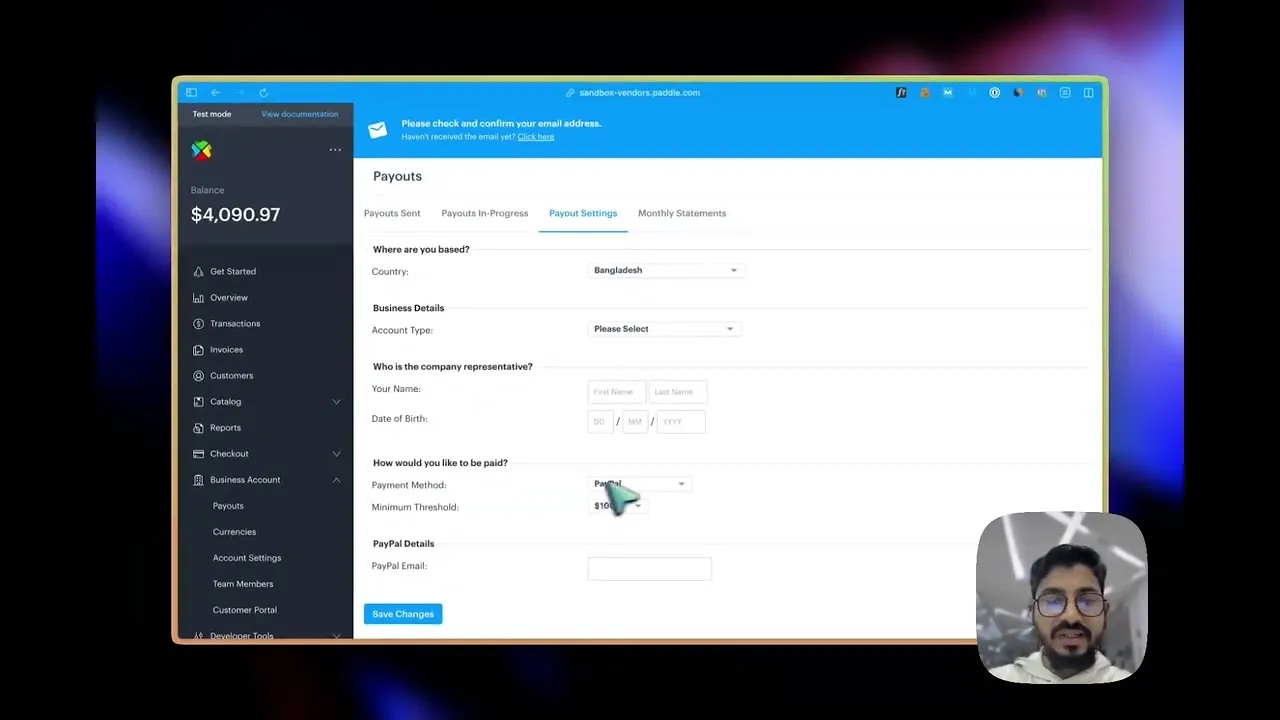This screenshot has width=1280, height=720.
Task: Click the Customers person icon
Action: pyautogui.click(x=198, y=376)
